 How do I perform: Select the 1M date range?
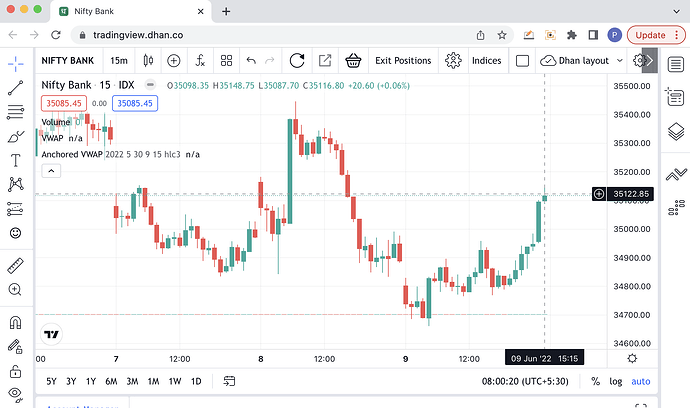tap(154, 382)
